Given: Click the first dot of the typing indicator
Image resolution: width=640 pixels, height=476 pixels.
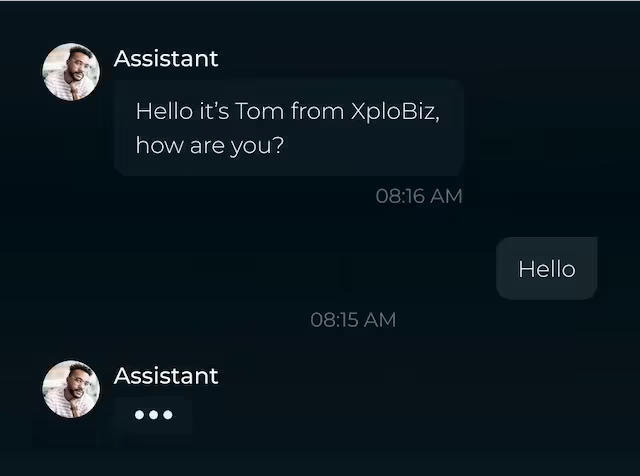Looking at the screenshot, I should point(140,415).
